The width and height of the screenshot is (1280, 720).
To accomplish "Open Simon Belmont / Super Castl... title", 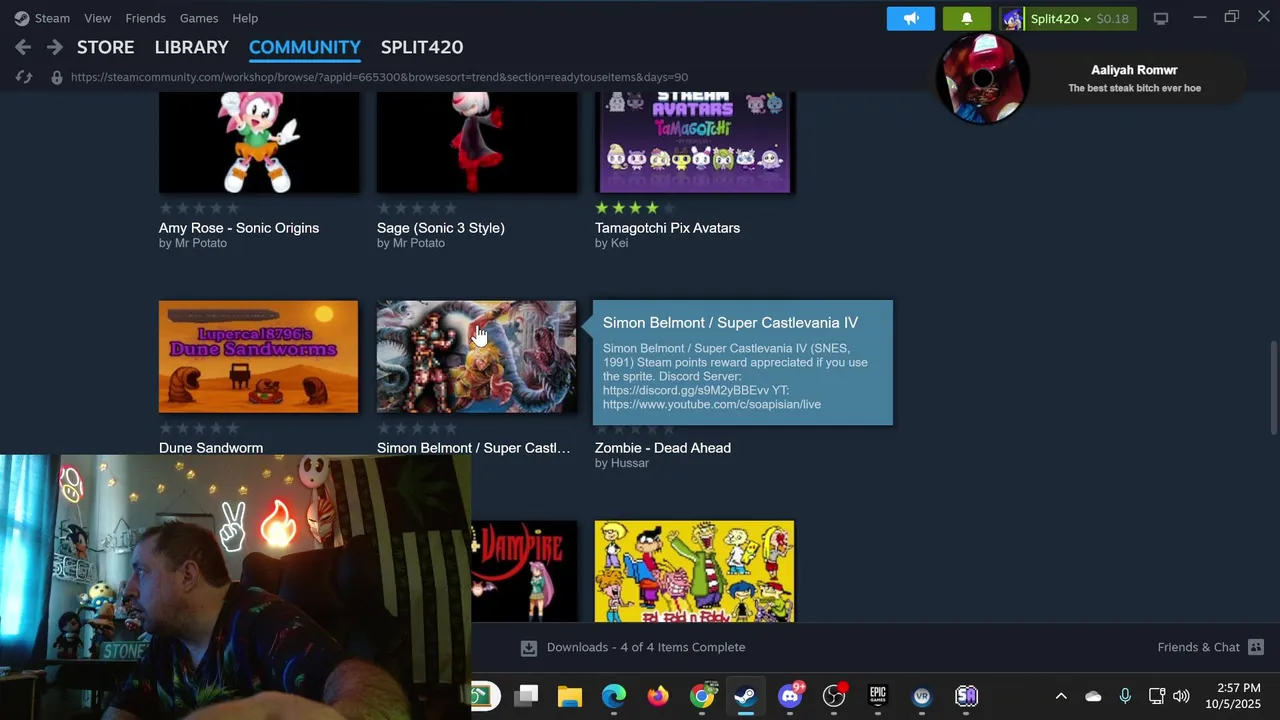I will pos(474,448).
